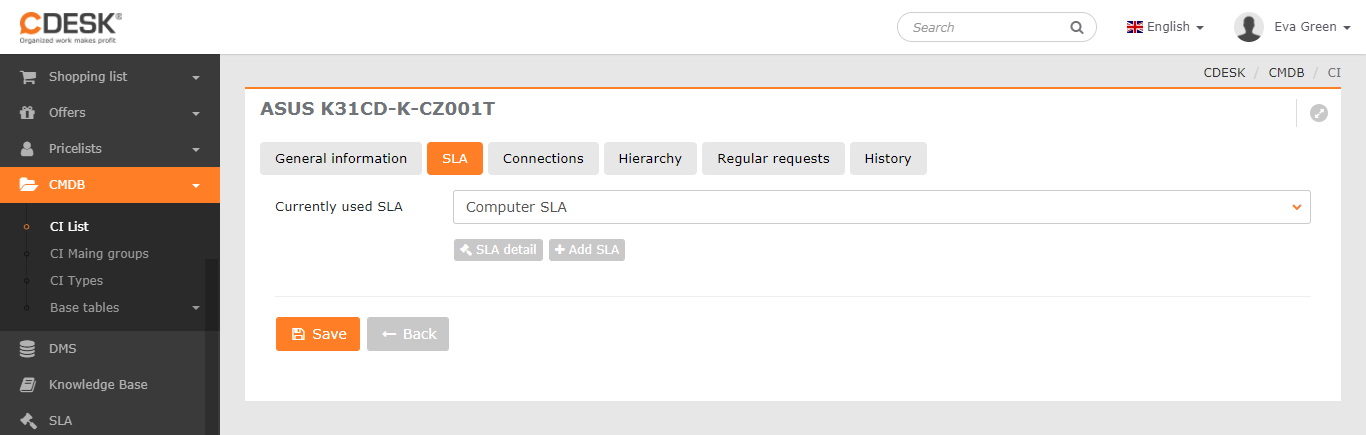The height and width of the screenshot is (435, 1366).
Task: Click the SLA detail button
Action: [498, 250]
